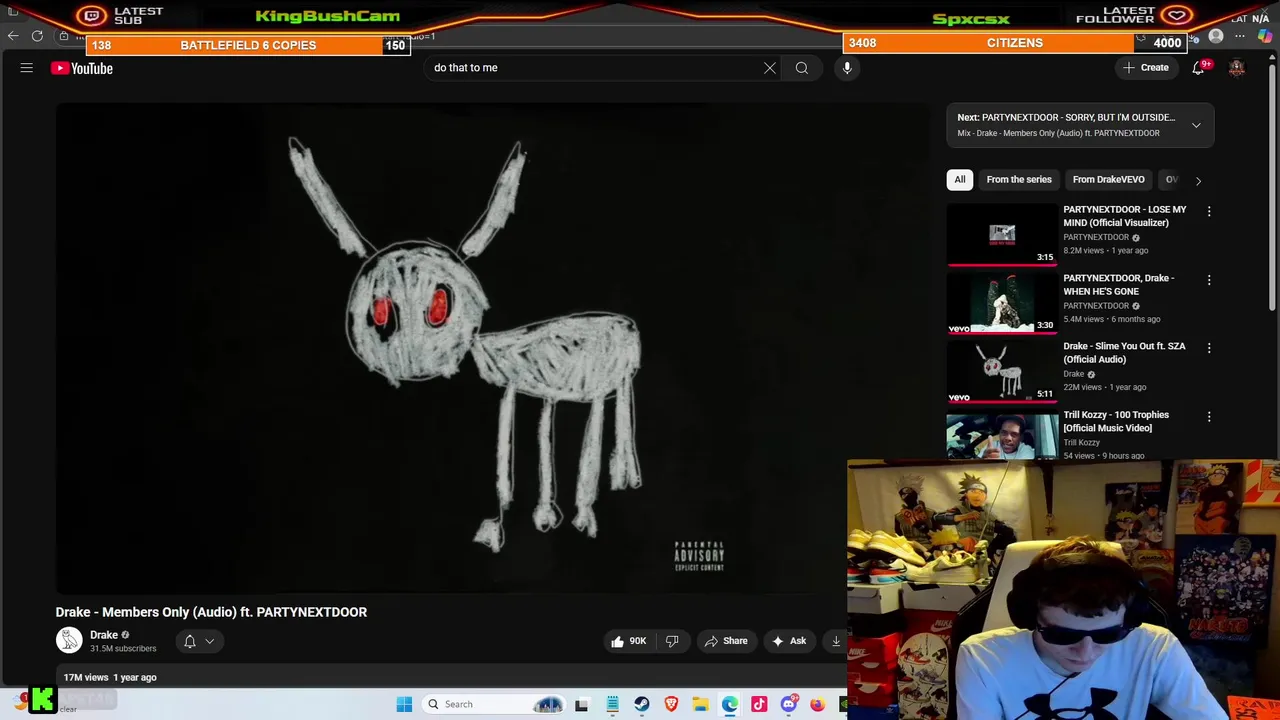The image size is (1280, 720).
Task: Go to the YouTube home logo
Action: 82,68
